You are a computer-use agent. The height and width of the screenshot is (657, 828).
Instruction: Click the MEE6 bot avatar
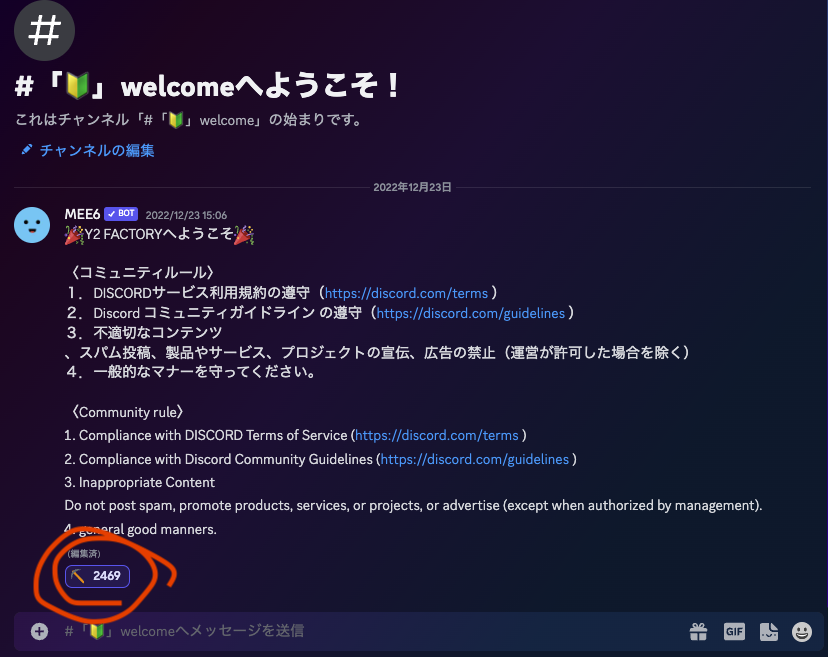[x=32, y=225]
